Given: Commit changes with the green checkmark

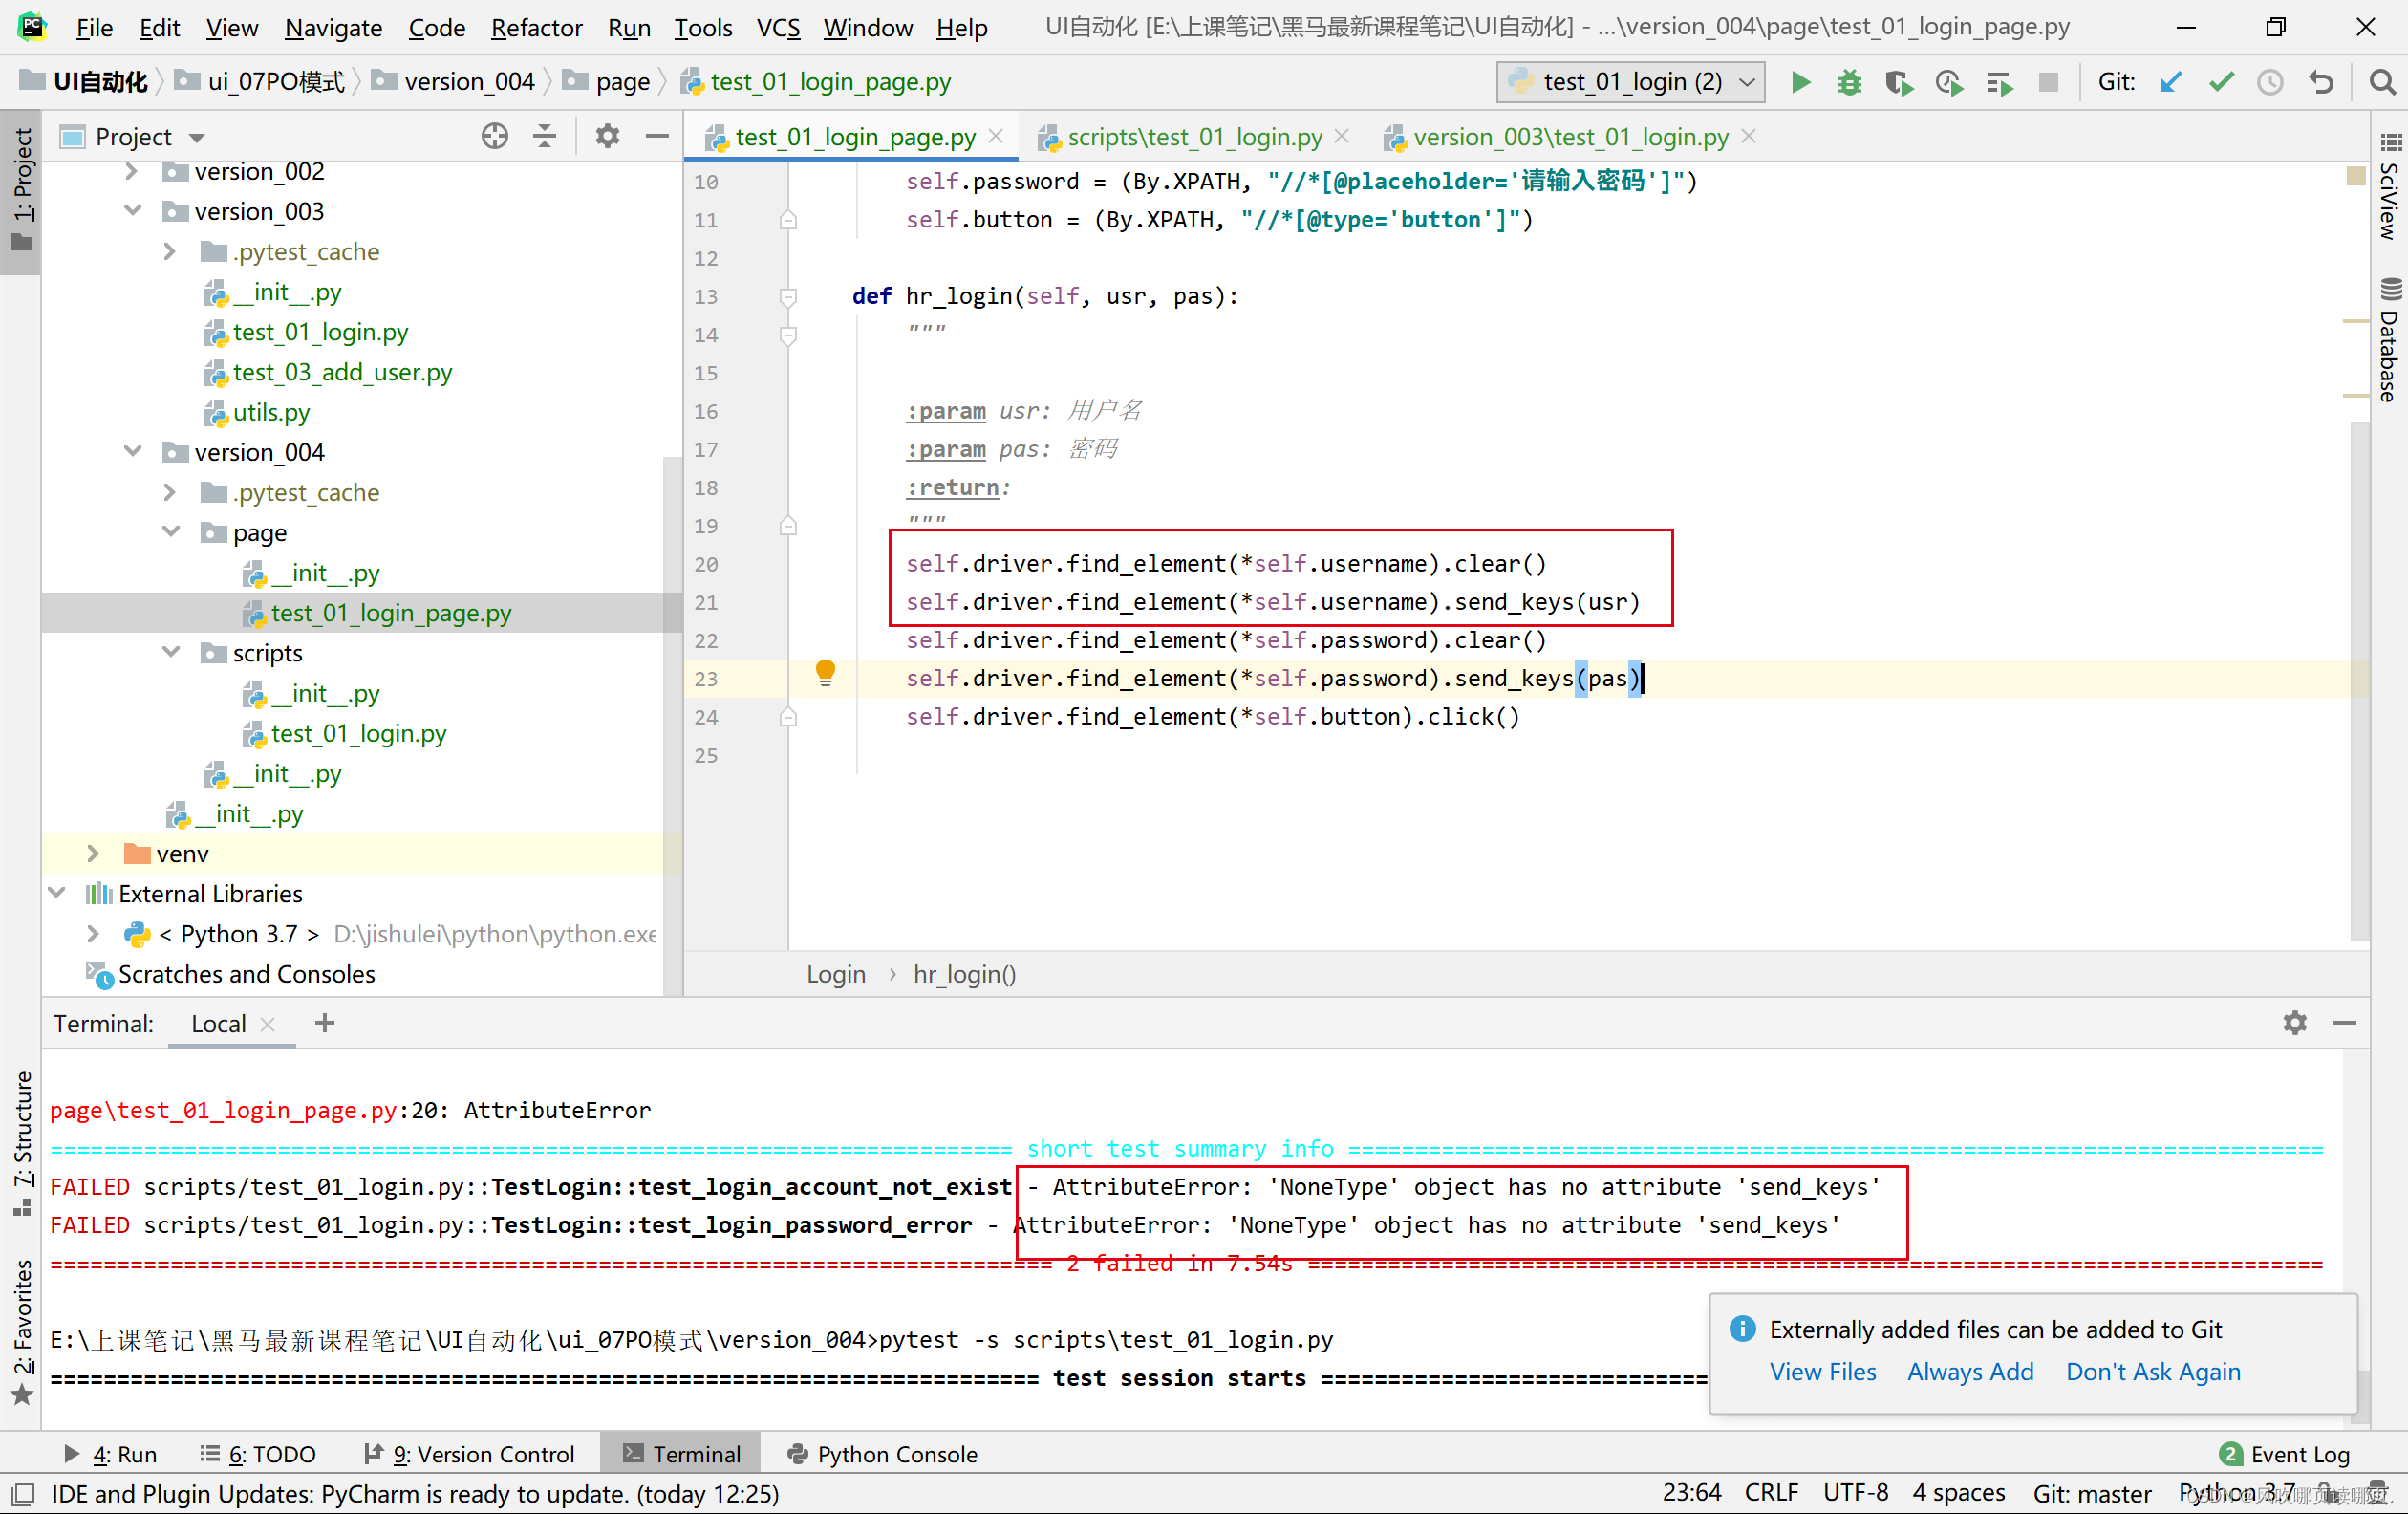Looking at the screenshot, I should [x=2220, y=82].
